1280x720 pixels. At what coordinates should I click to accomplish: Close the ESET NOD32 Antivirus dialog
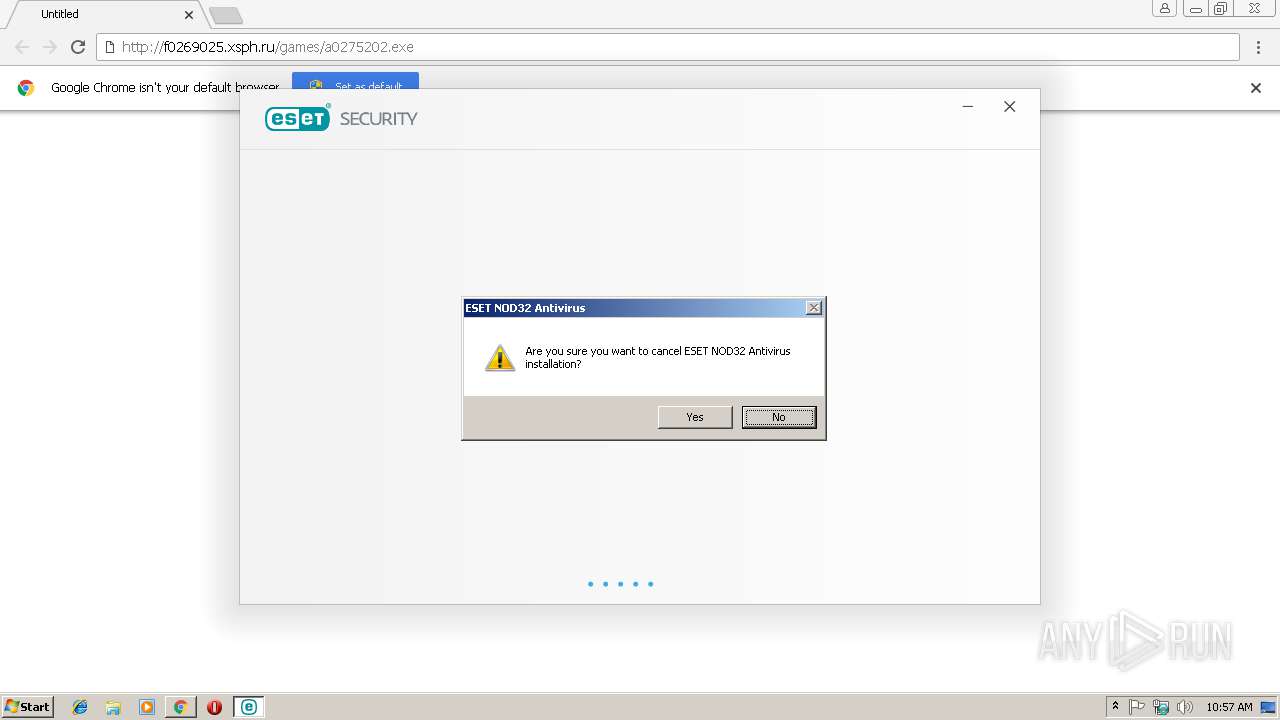point(814,308)
